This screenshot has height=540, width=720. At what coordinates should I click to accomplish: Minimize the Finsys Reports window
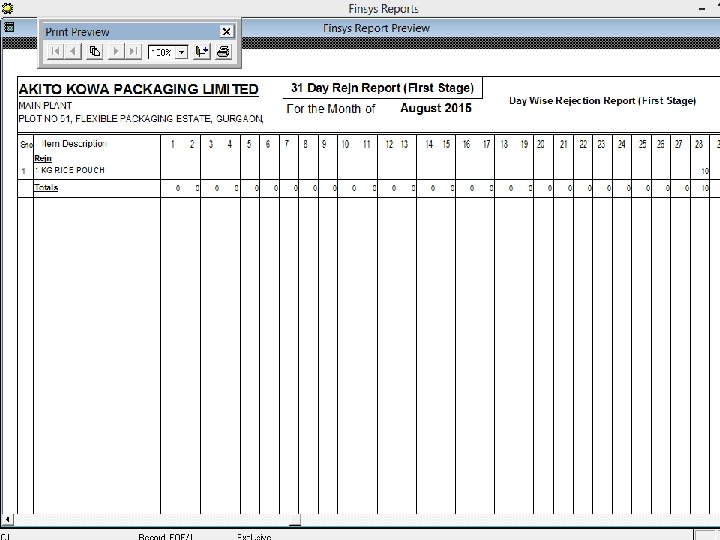[x=702, y=9]
